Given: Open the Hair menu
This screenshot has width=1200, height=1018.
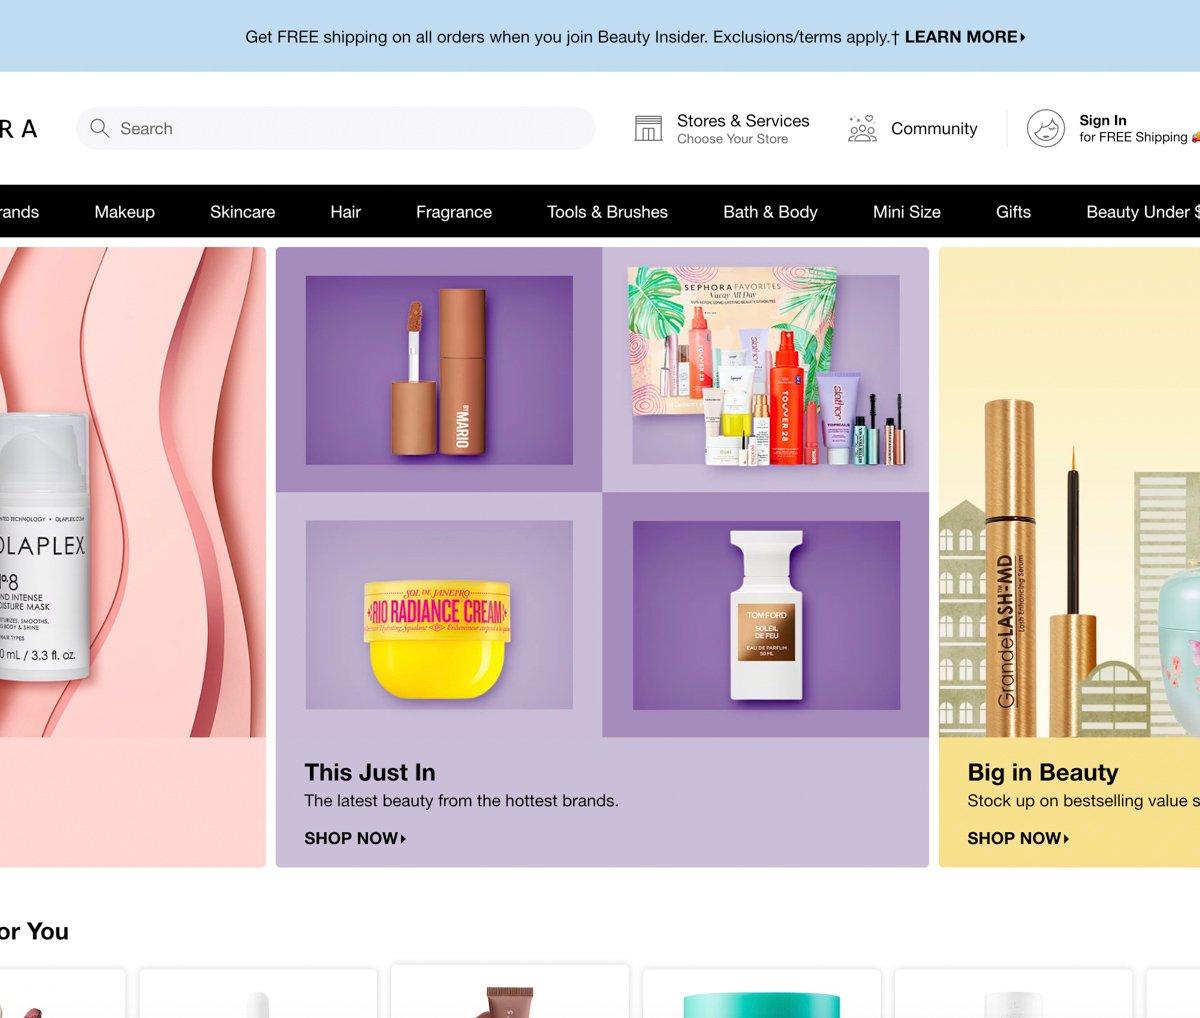Looking at the screenshot, I should (x=345, y=212).
